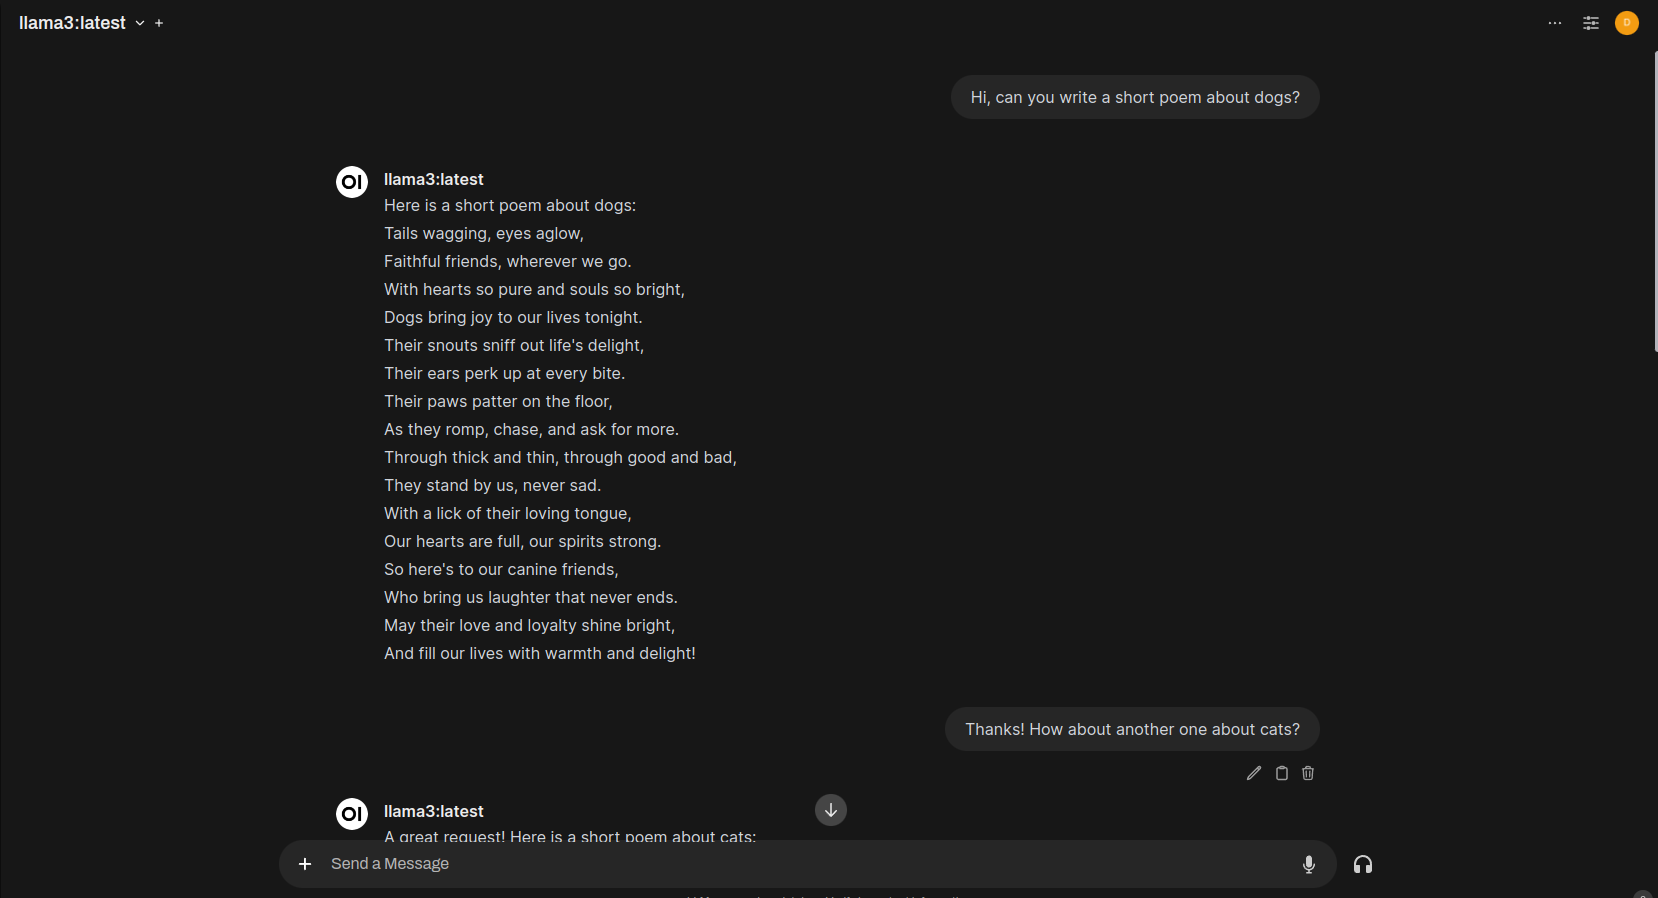Attach a file using the input plus icon

click(305, 864)
